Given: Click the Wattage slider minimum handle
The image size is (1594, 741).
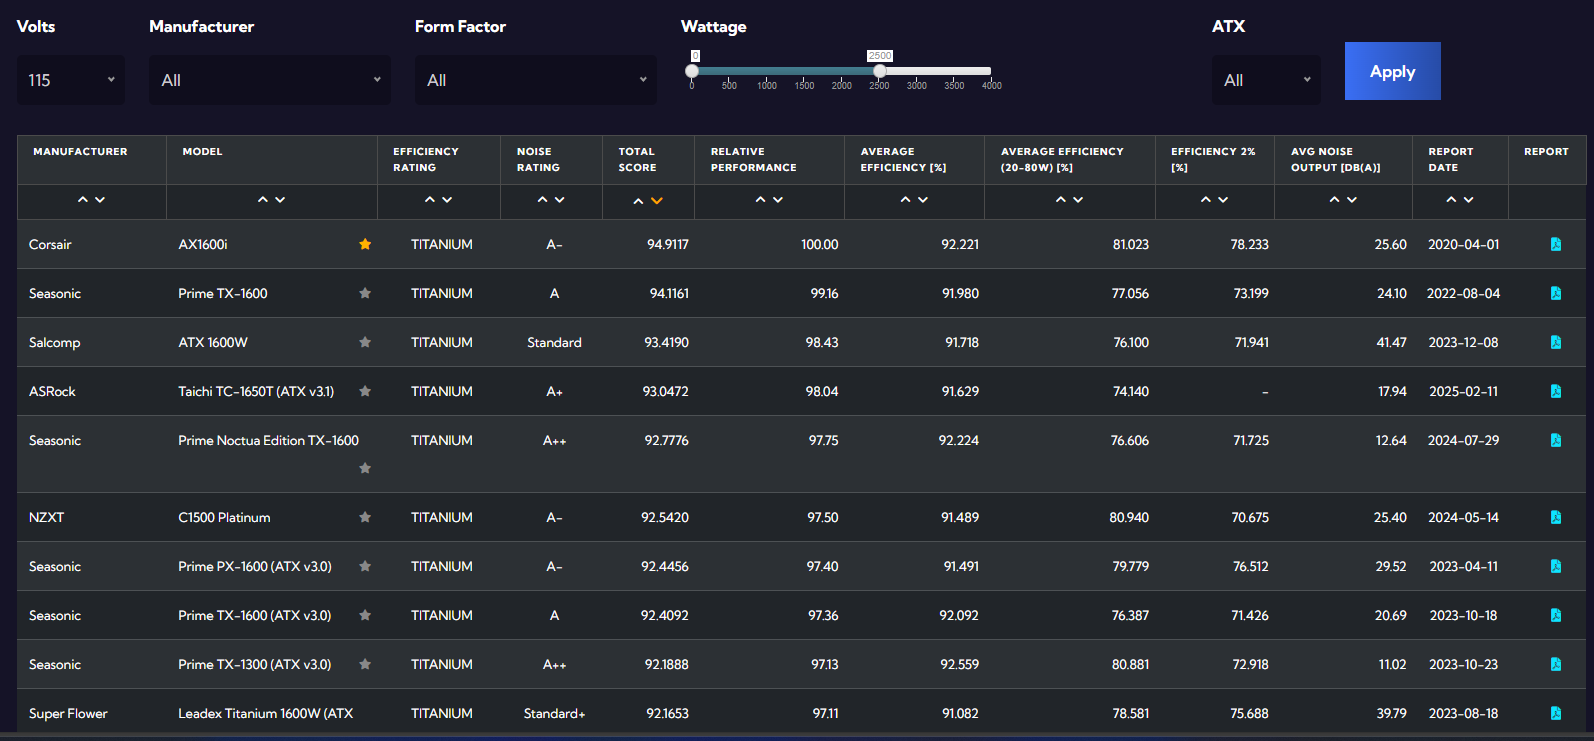Looking at the screenshot, I should click(692, 71).
